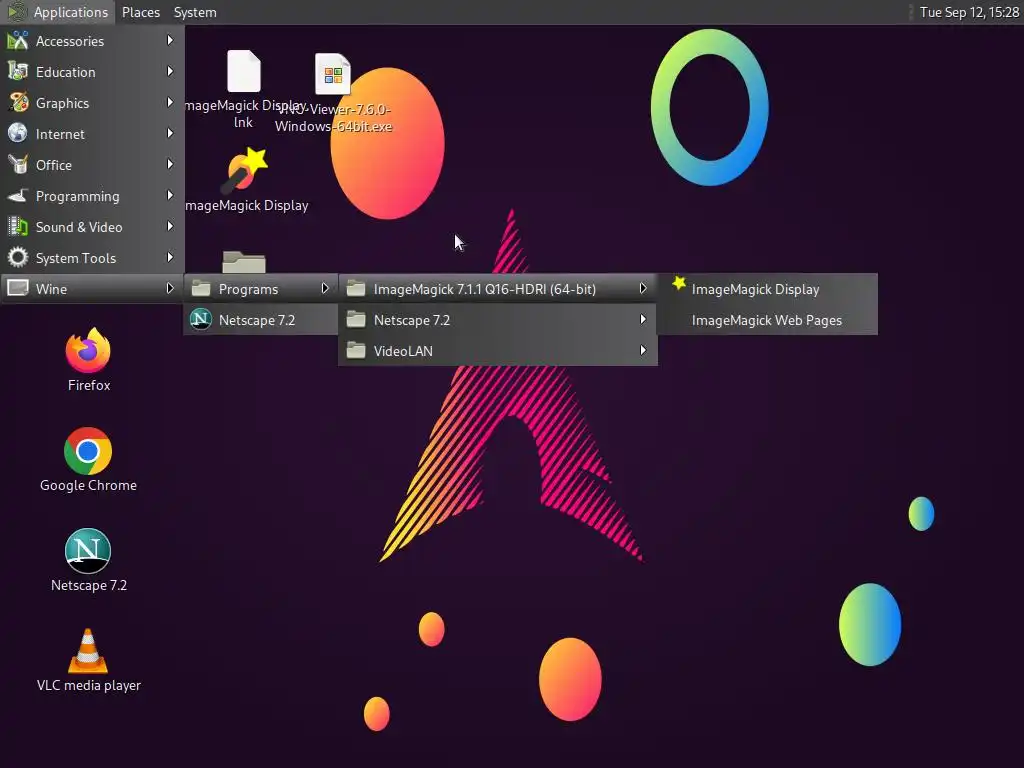The height and width of the screenshot is (768, 1024).
Task: Click the System Tools gear icon
Action: coord(18,257)
